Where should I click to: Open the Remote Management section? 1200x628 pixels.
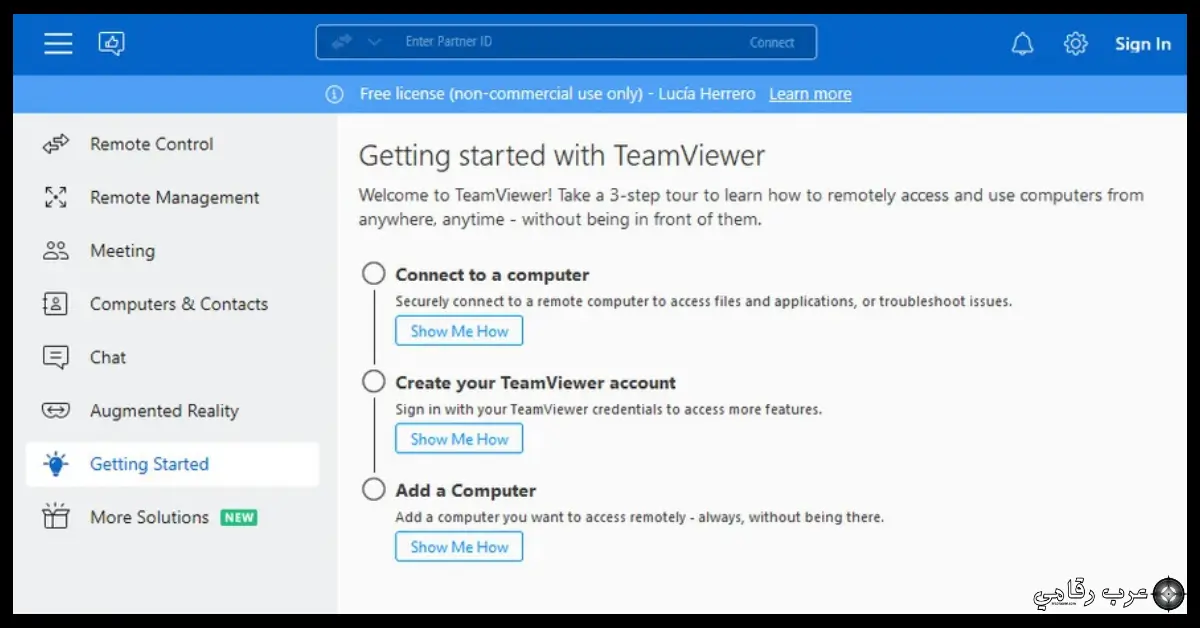[x=174, y=197]
